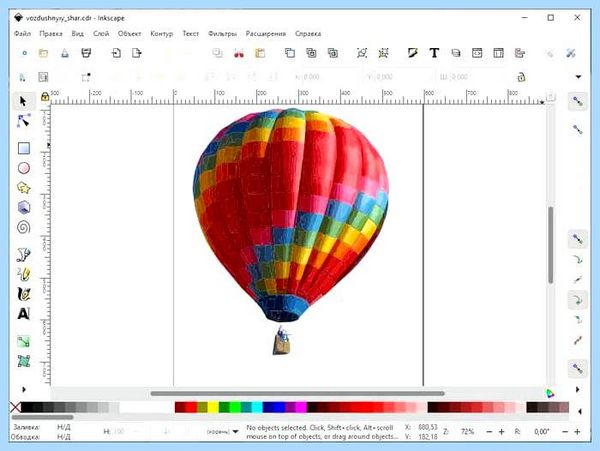Viewport: 600px width, 451px height.
Task: Expand hidden snap controls arrow
Action: (x=577, y=389)
